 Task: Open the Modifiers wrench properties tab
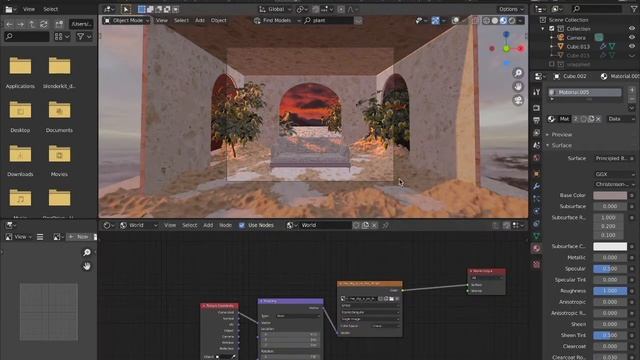pos(536,186)
